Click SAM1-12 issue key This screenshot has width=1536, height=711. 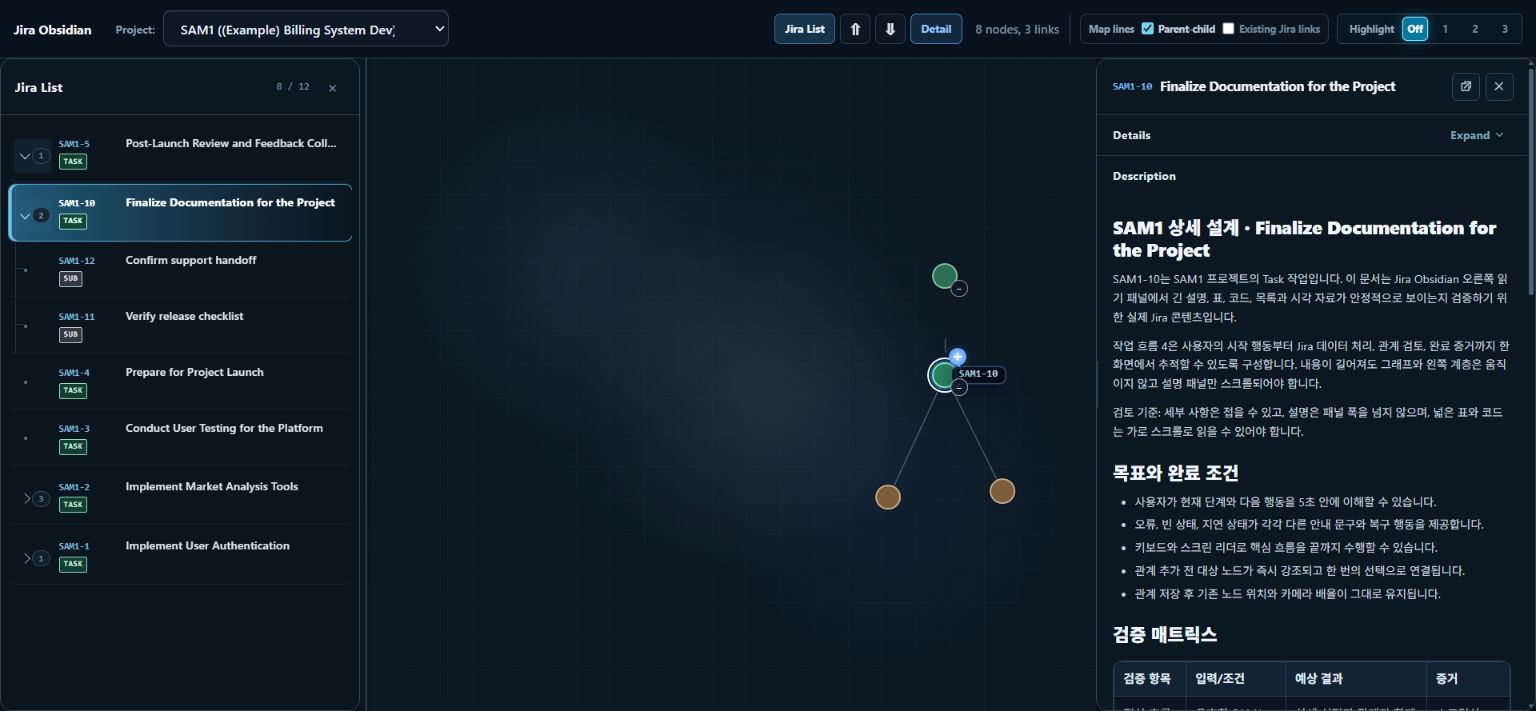point(77,261)
